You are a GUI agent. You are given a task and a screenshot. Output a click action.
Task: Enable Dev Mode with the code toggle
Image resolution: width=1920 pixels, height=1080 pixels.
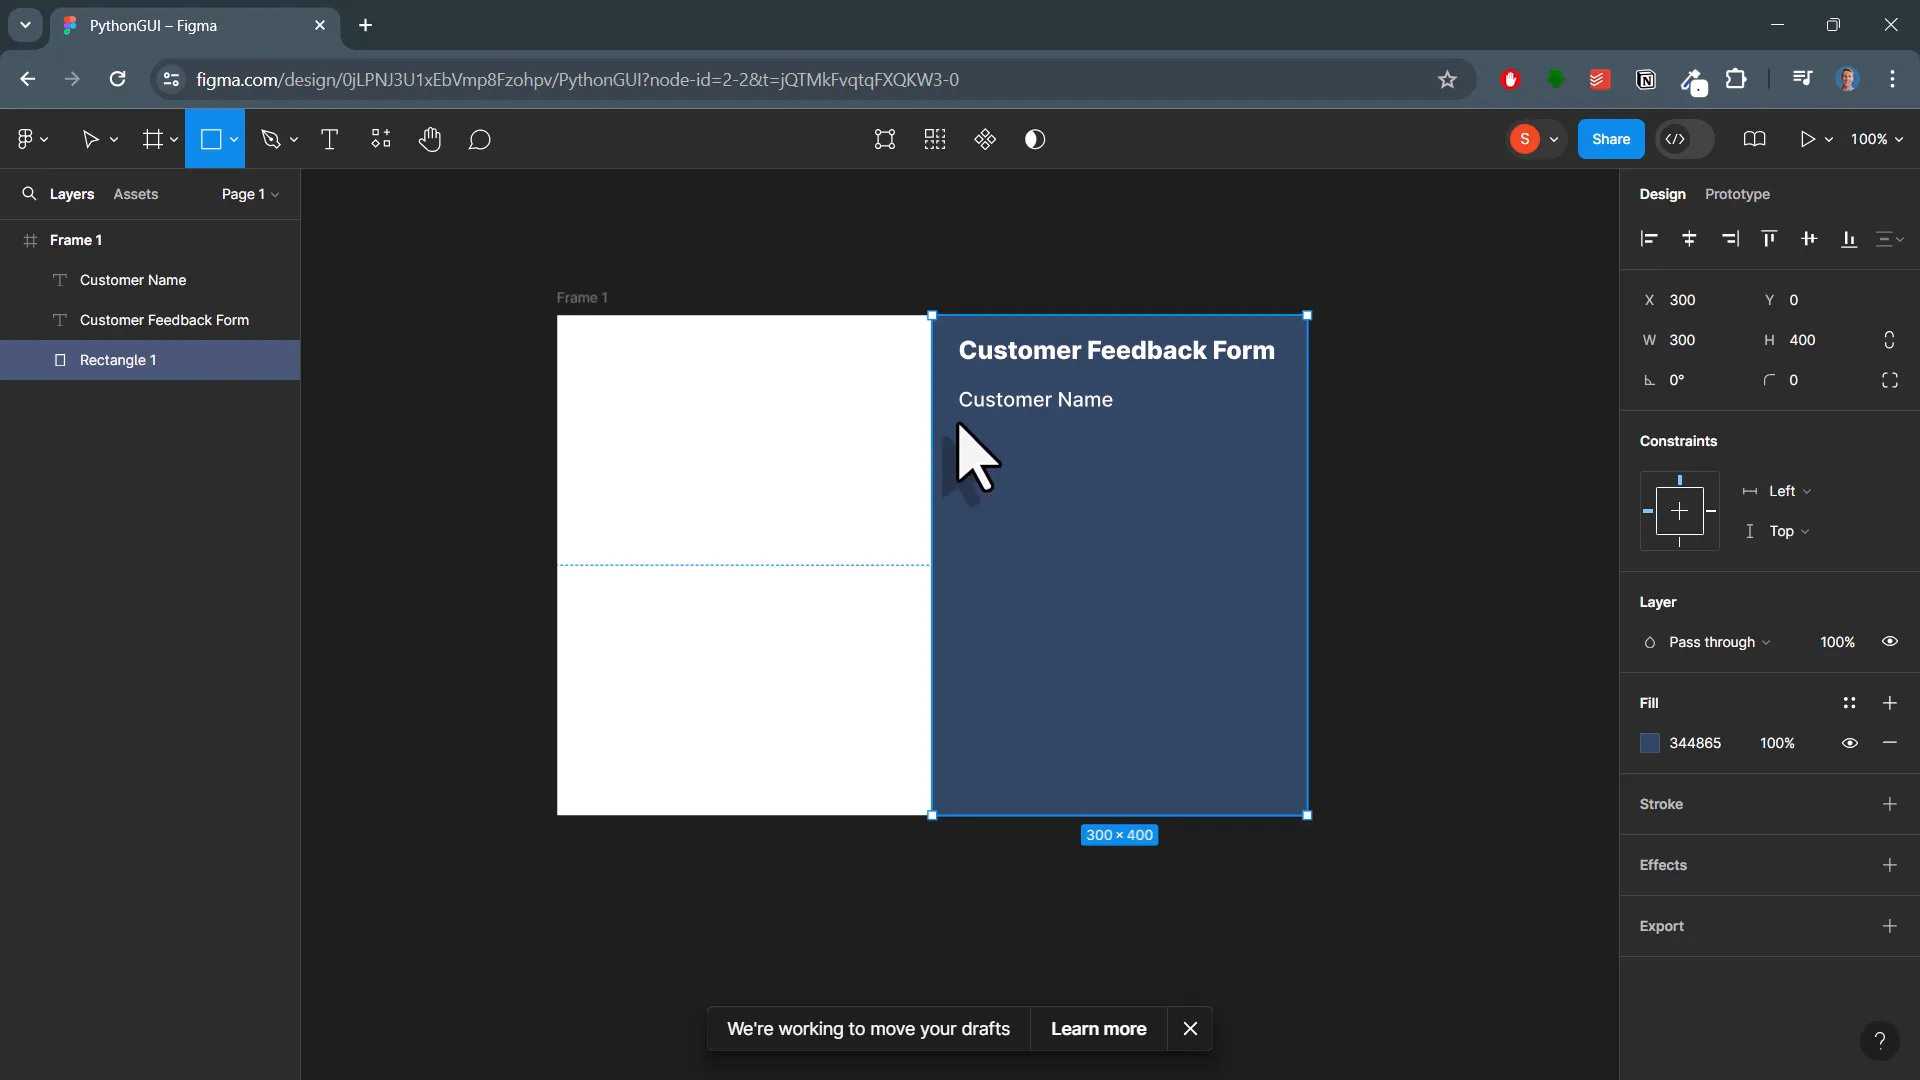(1677, 139)
